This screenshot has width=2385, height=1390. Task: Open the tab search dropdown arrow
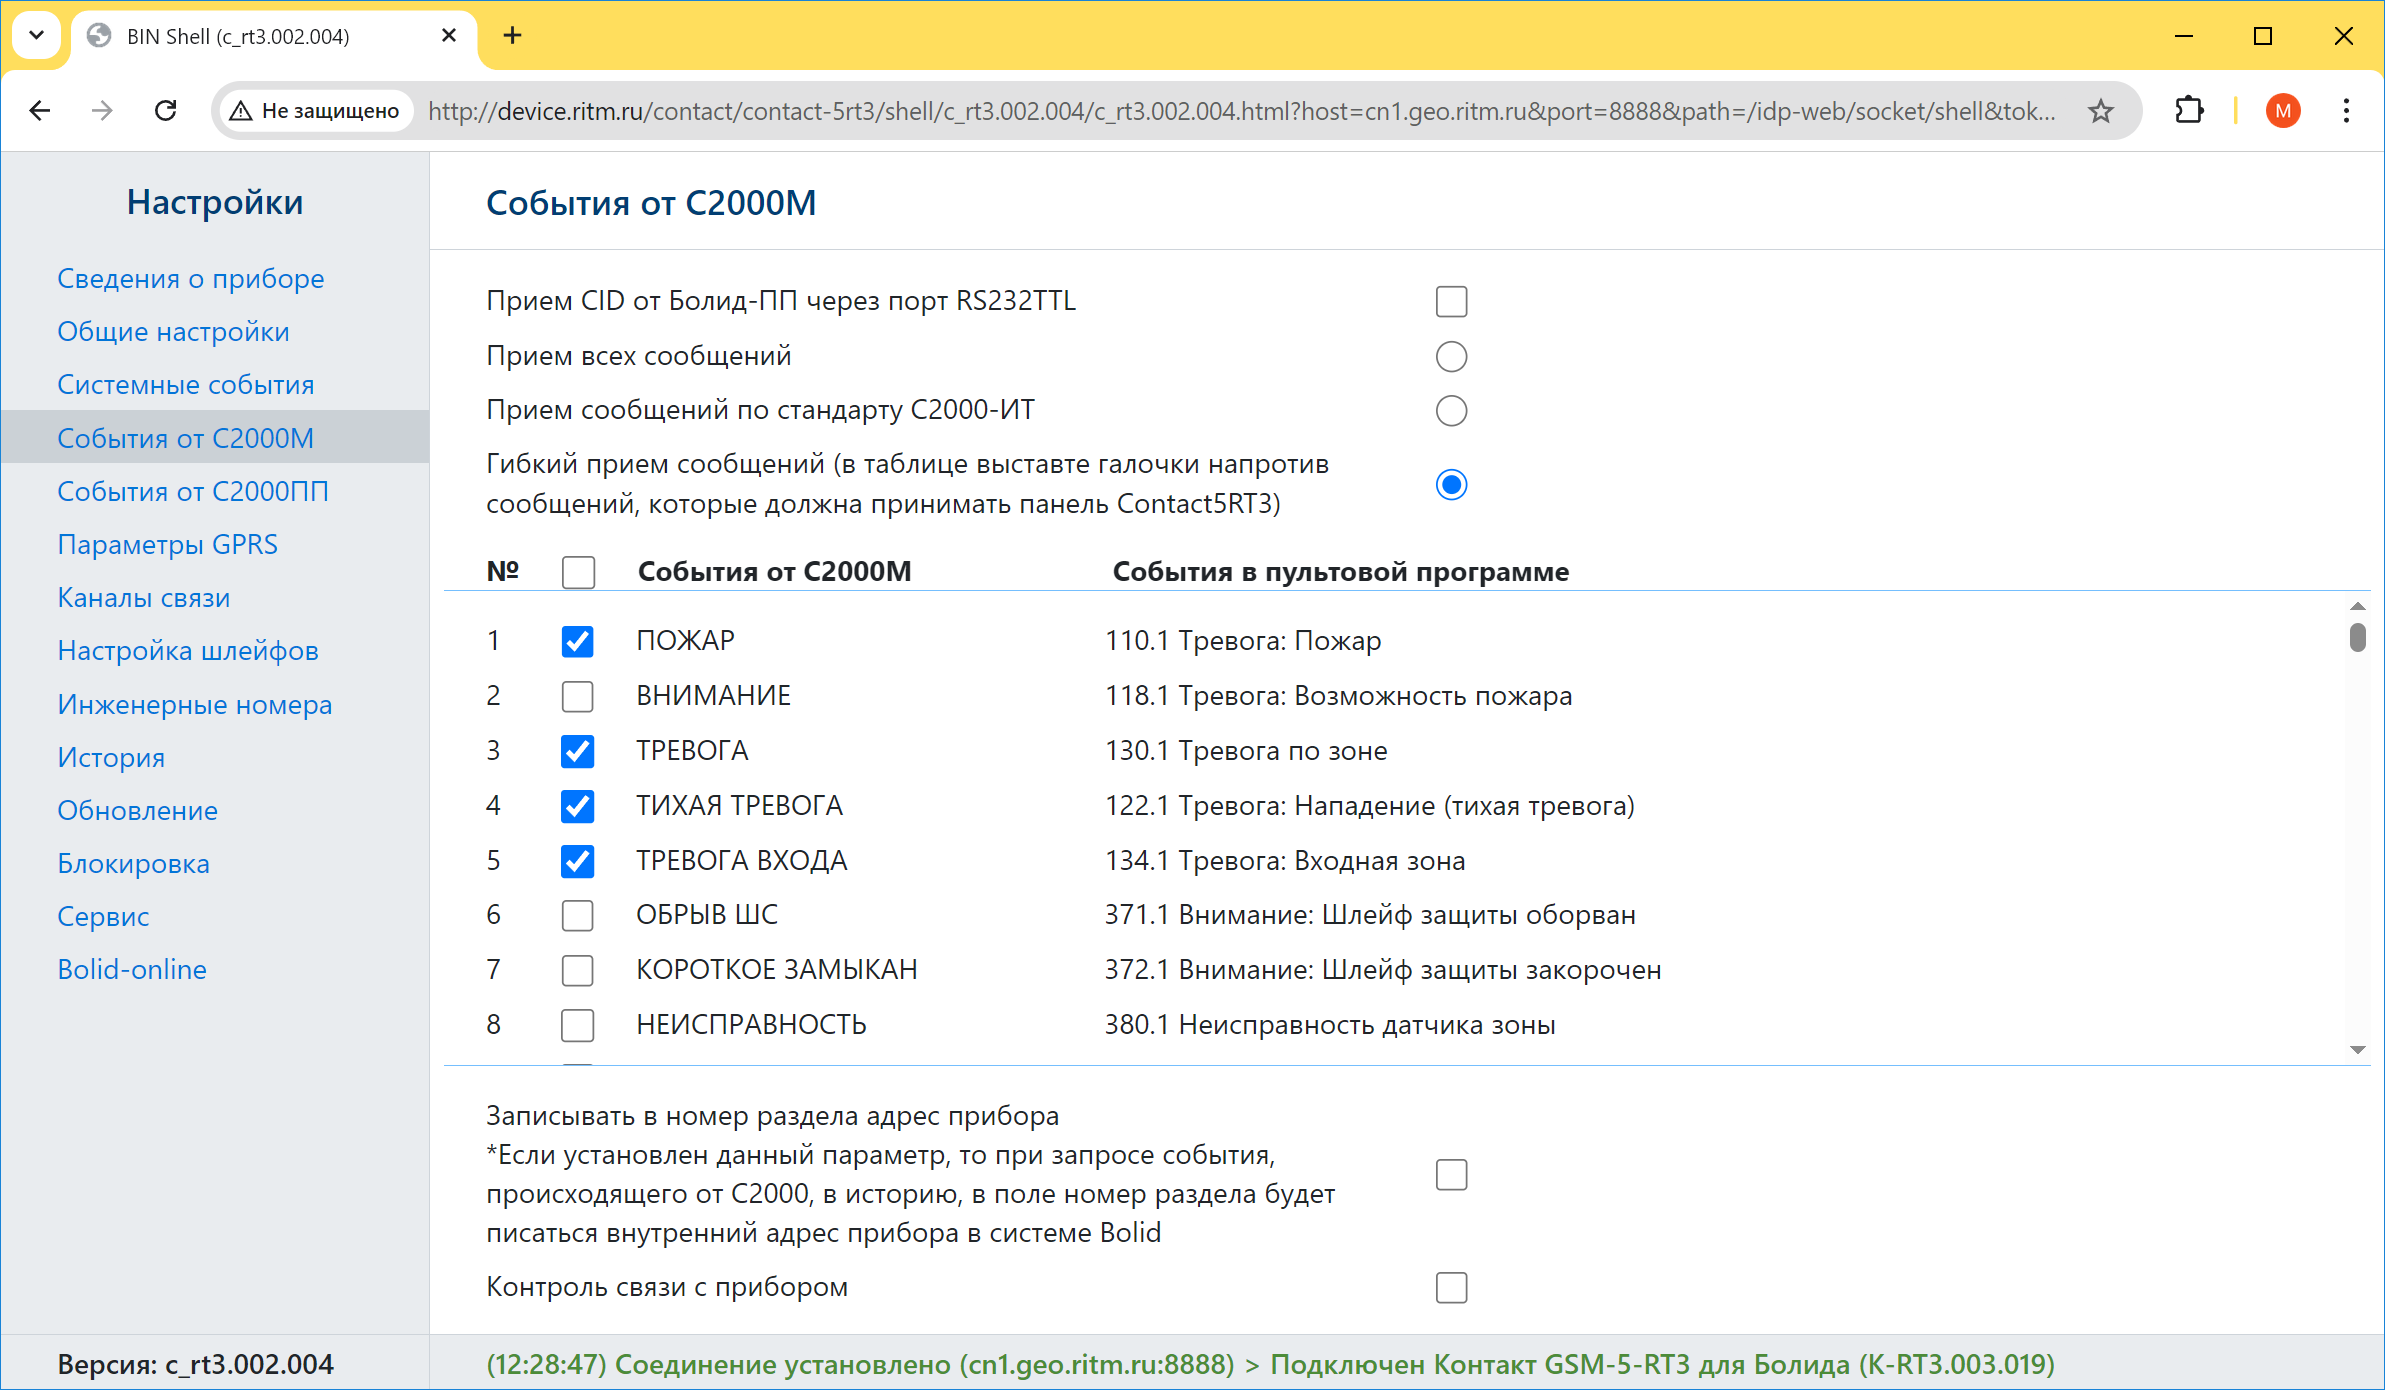[36, 36]
